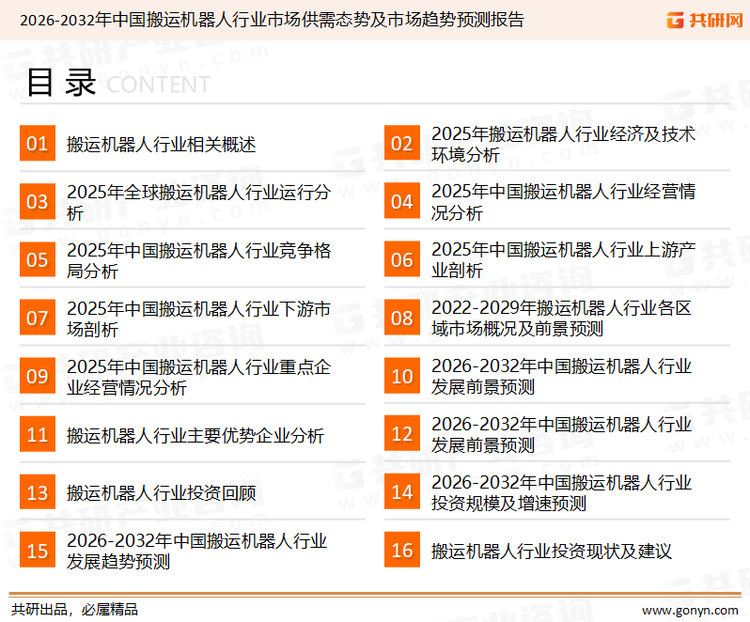Click the orange 05 chapter number box
The width and height of the screenshot is (750, 622).
coord(37,260)
